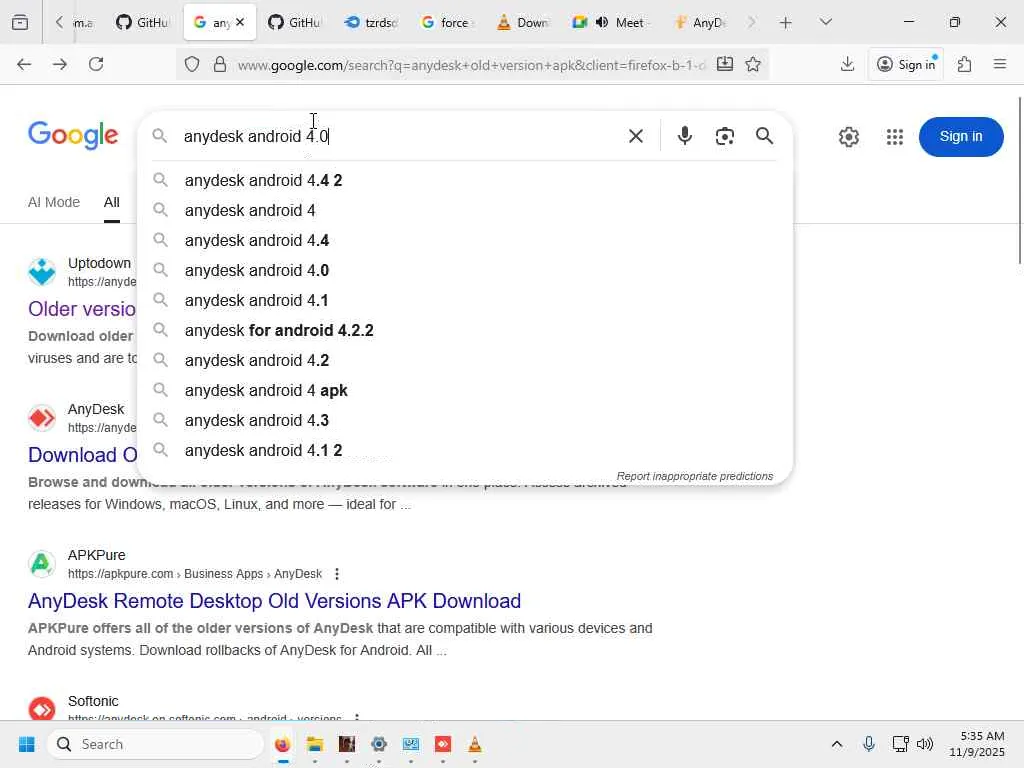Open Google quick settings gear

(x=848, y=136)
